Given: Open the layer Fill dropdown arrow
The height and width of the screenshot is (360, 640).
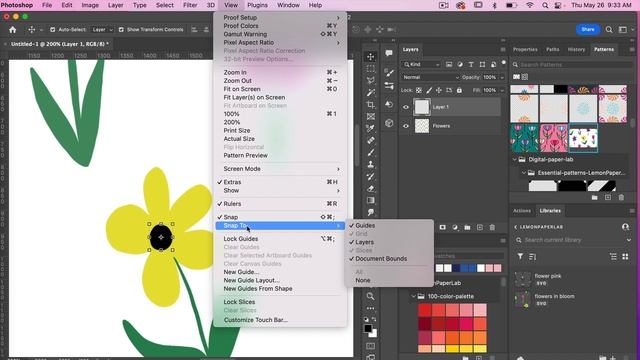Looking at the screenshot, I should click(502, 90).
